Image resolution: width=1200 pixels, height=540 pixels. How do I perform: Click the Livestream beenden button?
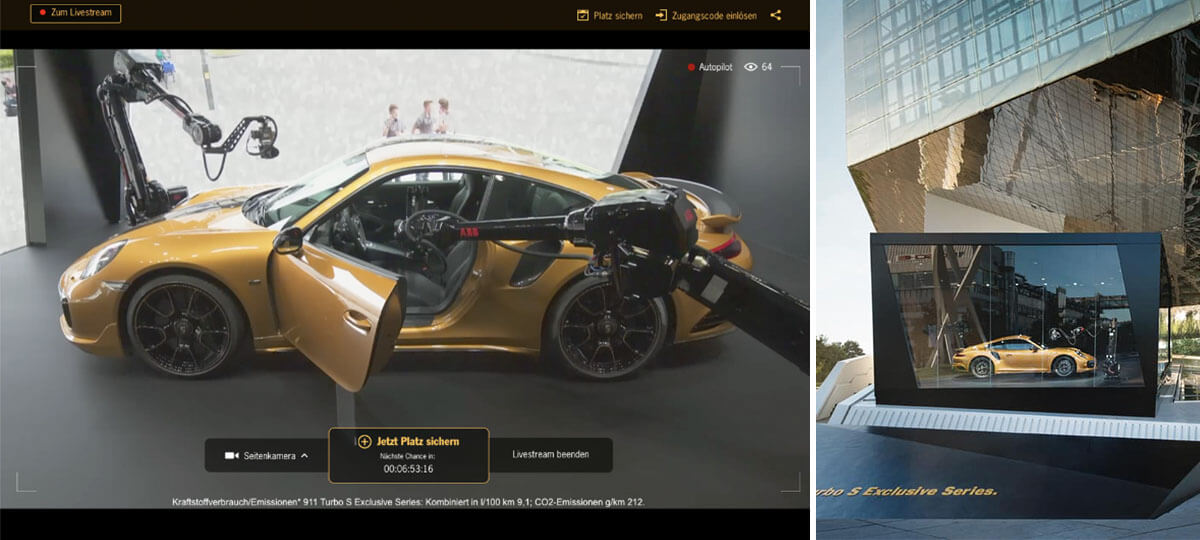tap(550, 455)
